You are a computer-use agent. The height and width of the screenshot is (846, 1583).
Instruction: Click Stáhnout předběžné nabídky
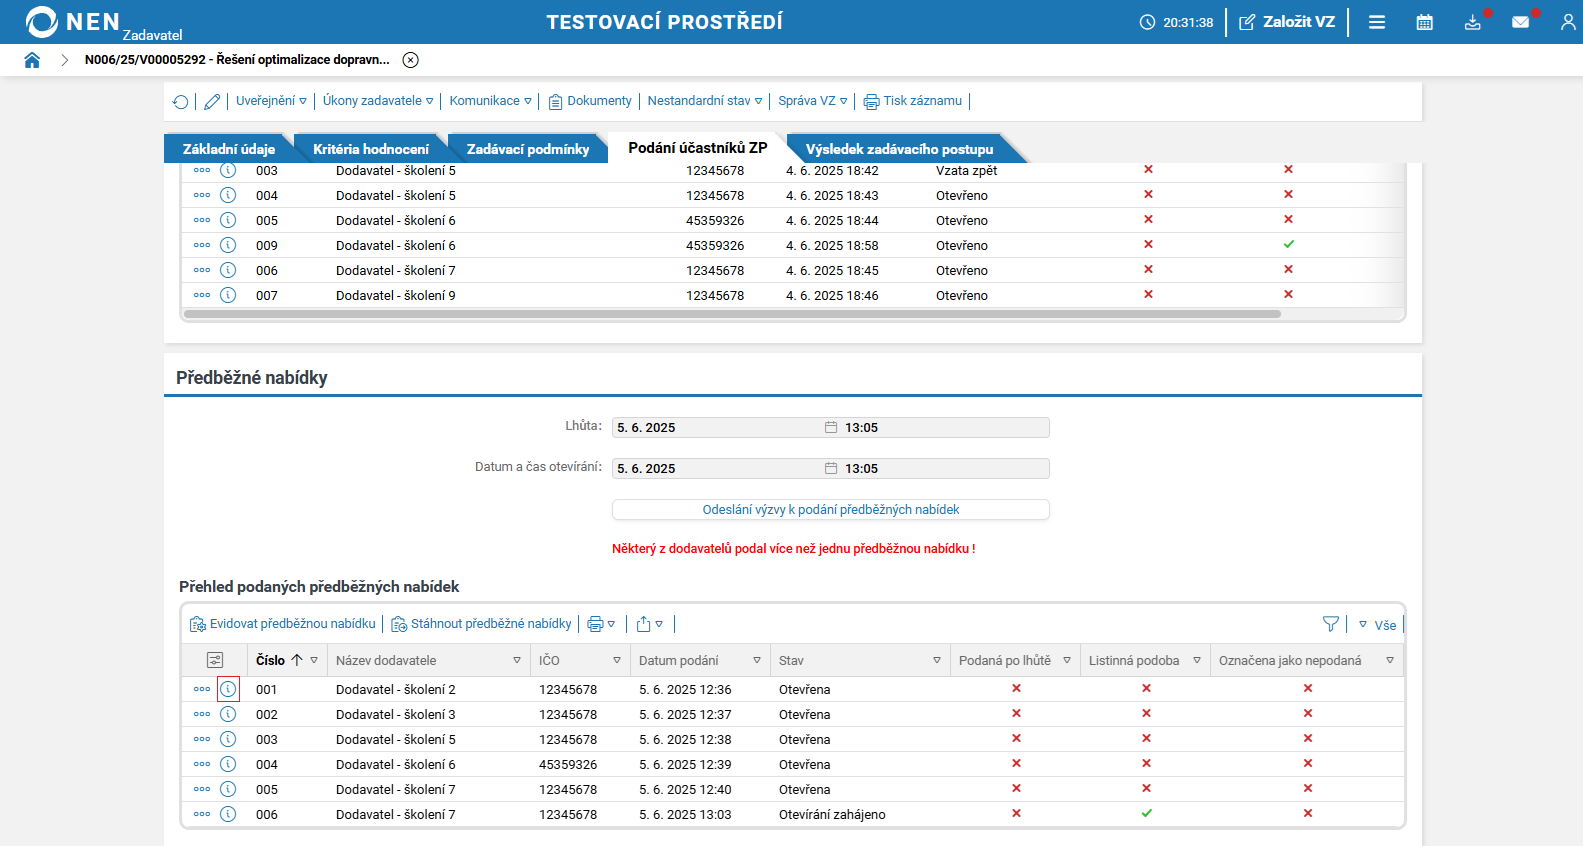[482, 624]
